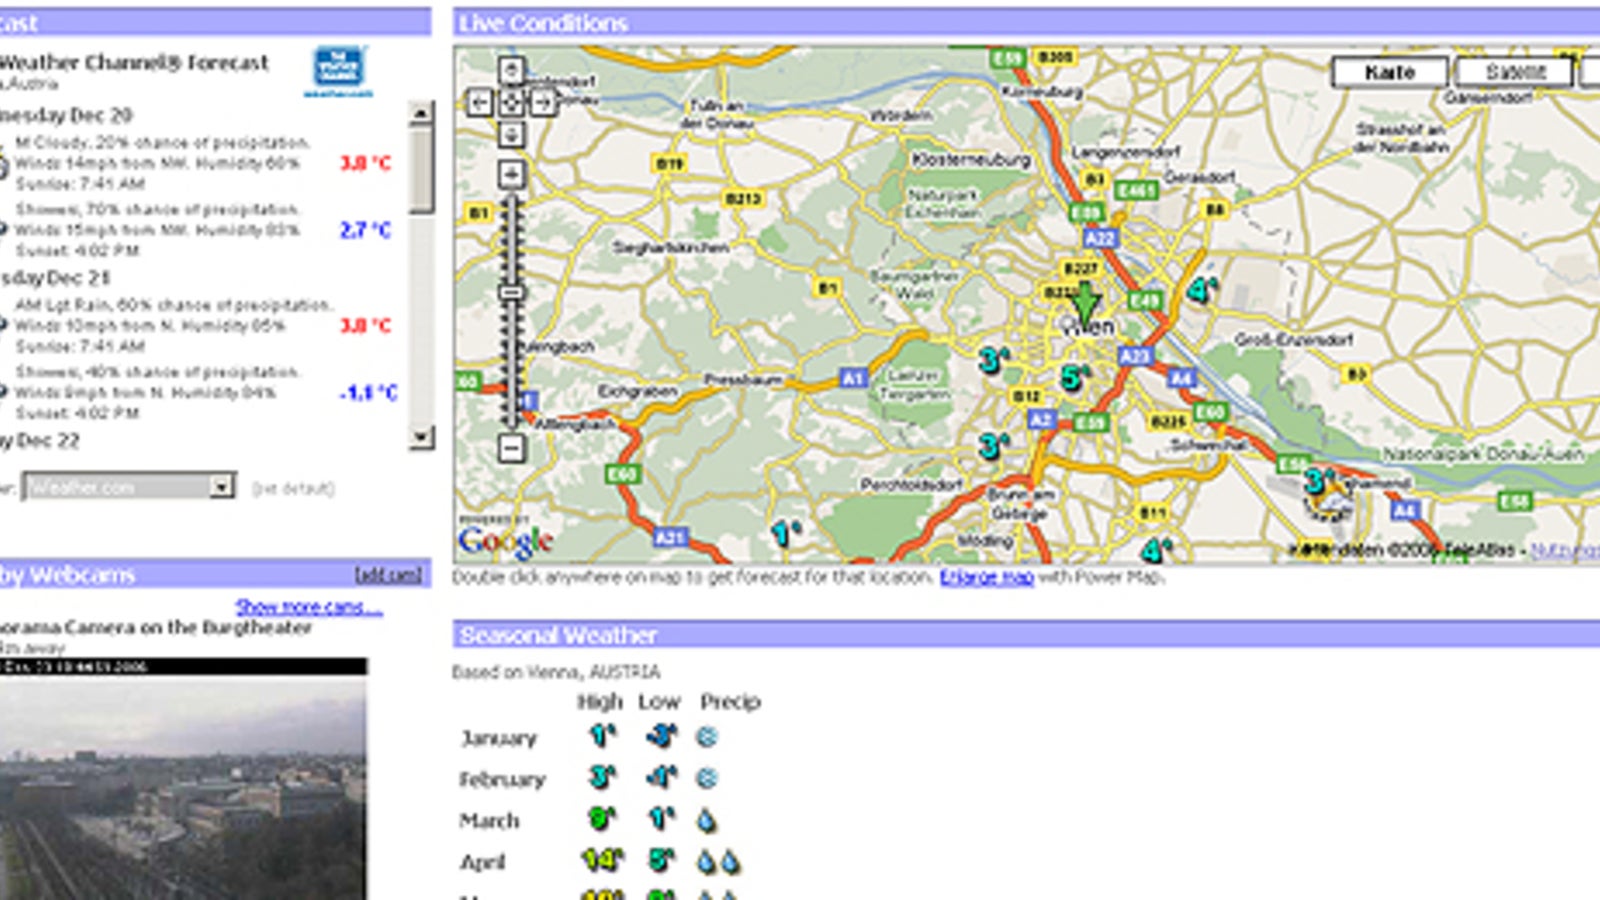Select the green arrow marker over Wien
Viewport: 1600px width, 900px height.
1087,300
